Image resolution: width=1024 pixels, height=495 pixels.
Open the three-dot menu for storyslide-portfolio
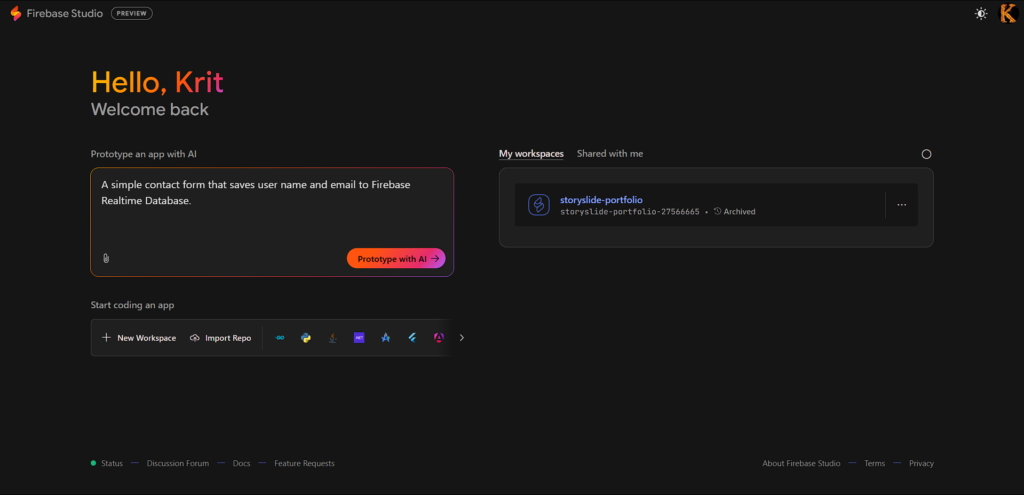901,204
